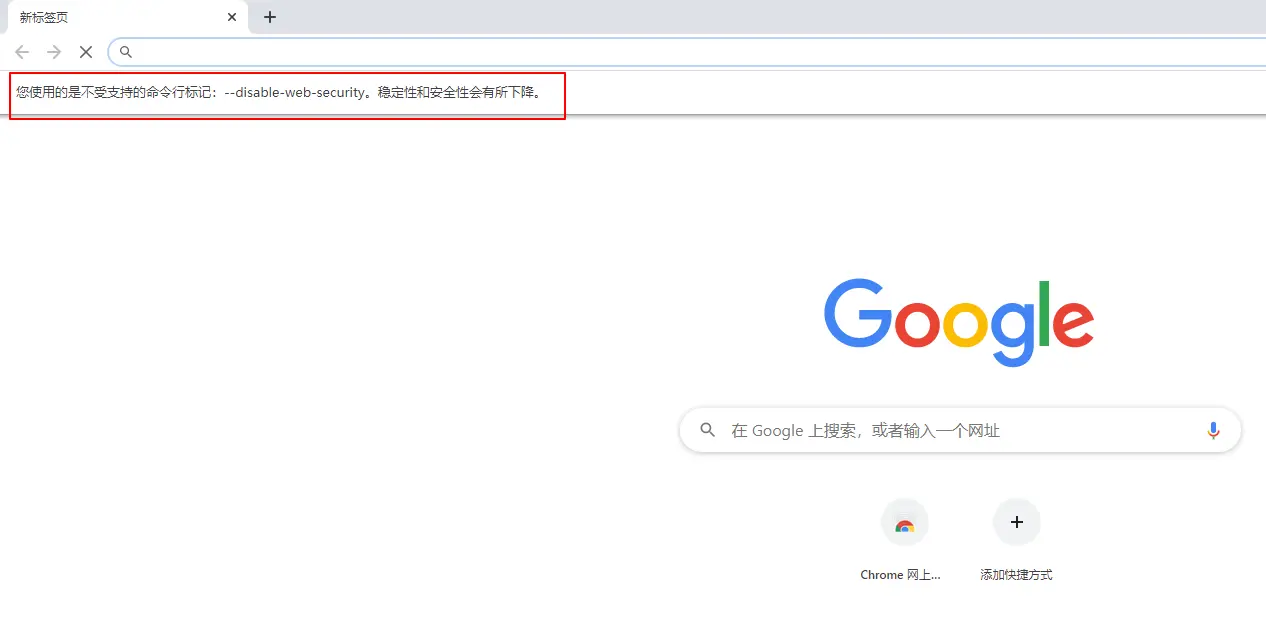Viewport: 1266px width, 619px height.
Task: Open a new tab with the plus button
Action: click(x=270, y=17)
